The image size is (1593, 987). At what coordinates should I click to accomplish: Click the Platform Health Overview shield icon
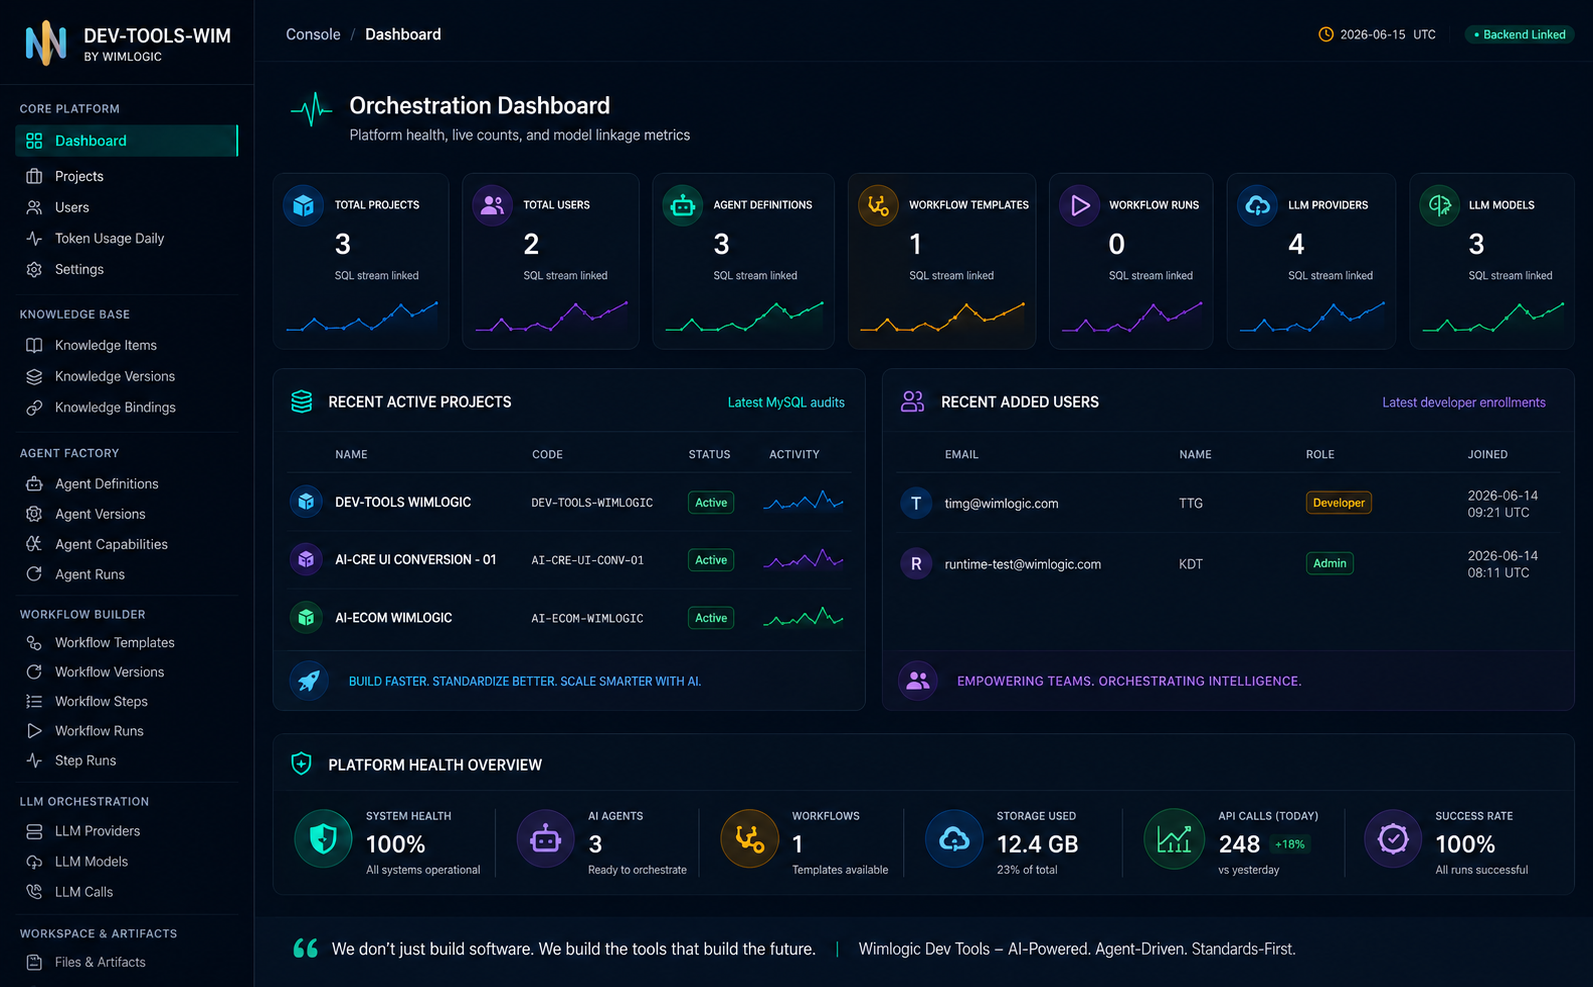coord(301,764)
